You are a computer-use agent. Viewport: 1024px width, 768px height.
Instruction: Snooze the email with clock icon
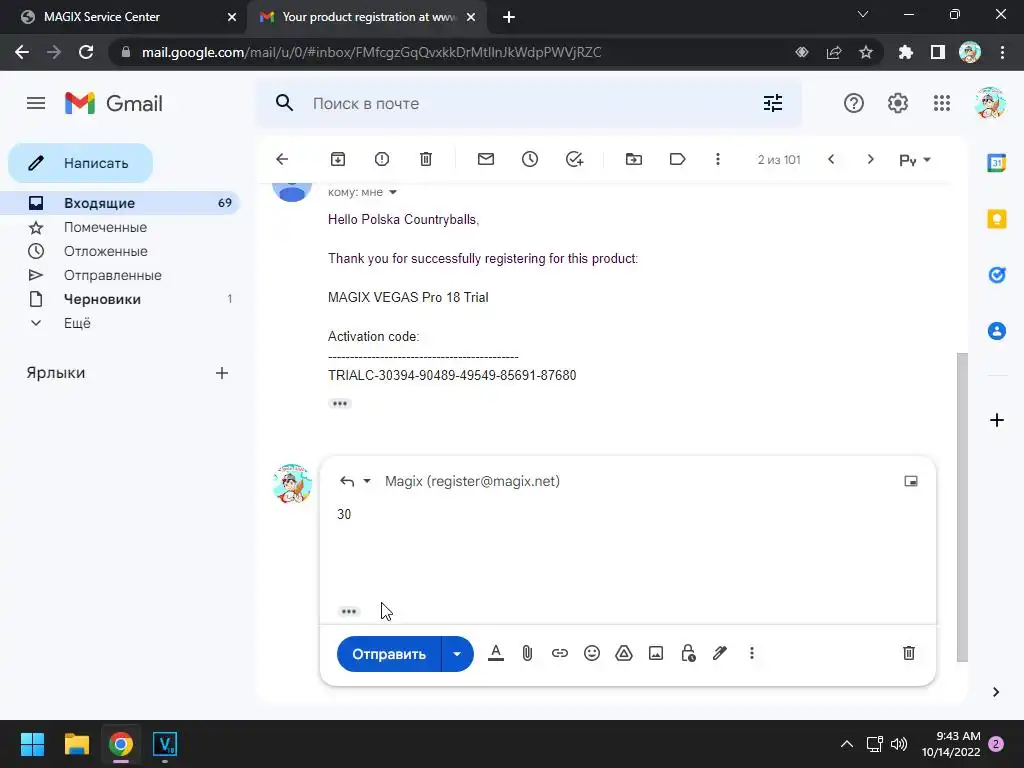pyautogui.click(x=530, y=159)
